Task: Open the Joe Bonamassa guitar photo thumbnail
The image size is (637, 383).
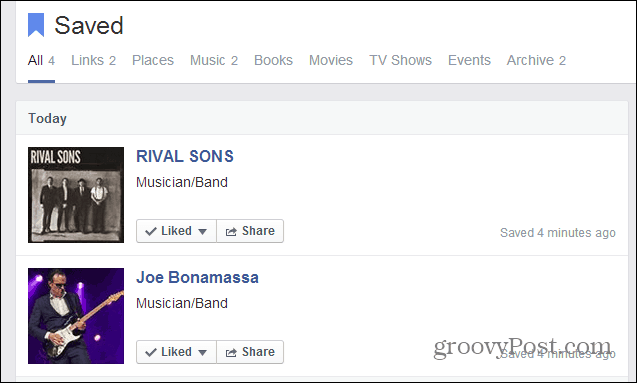Action: (x=76, y=316)
